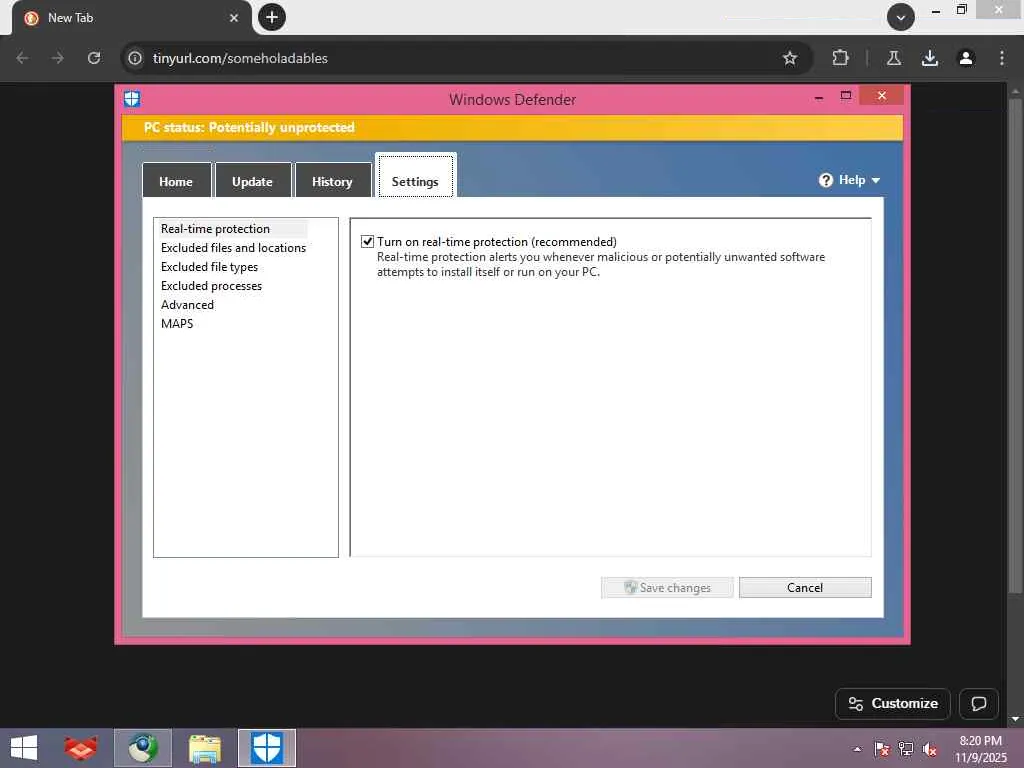Viewport: 1024px width, 768px height.
Task: Open the browser Extensions puzzle icon
Action: pyautogui.click(x=840, y=58)
